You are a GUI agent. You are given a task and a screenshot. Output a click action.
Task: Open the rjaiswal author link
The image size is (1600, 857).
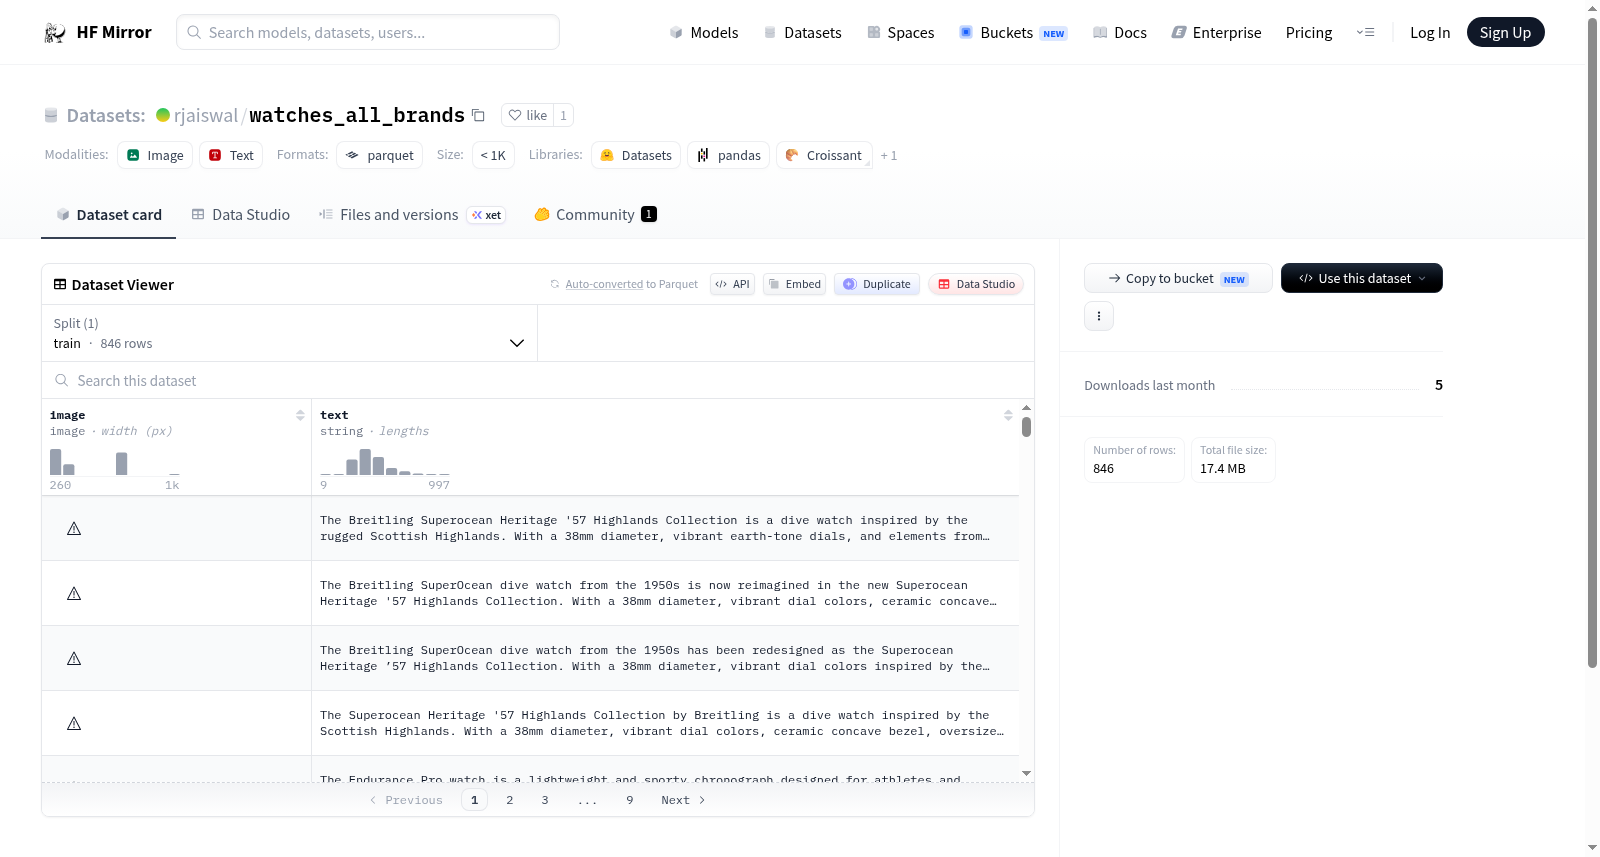click(x=206, y=116)
